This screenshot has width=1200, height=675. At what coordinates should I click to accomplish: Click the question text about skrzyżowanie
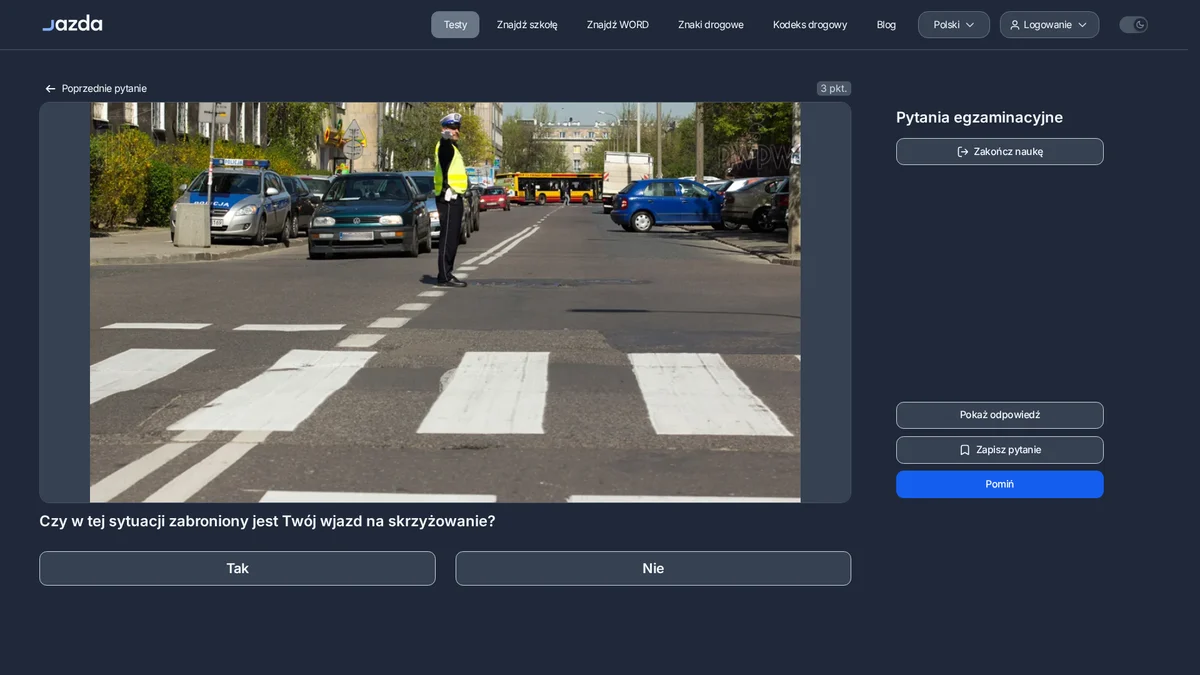click(x=267, y=521)
